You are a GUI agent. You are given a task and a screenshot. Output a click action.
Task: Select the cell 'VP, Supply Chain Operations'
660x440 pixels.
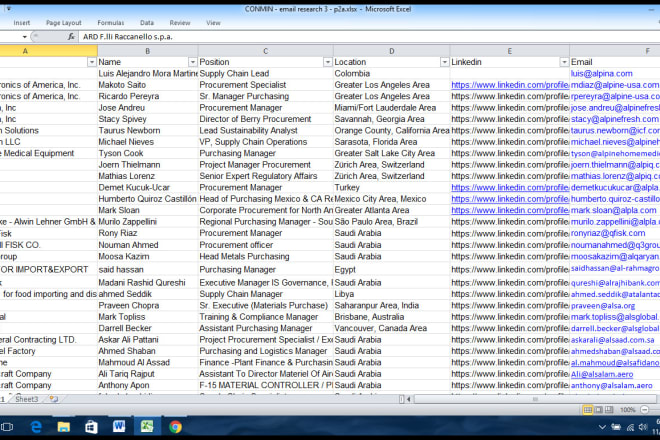click(266, 142)
